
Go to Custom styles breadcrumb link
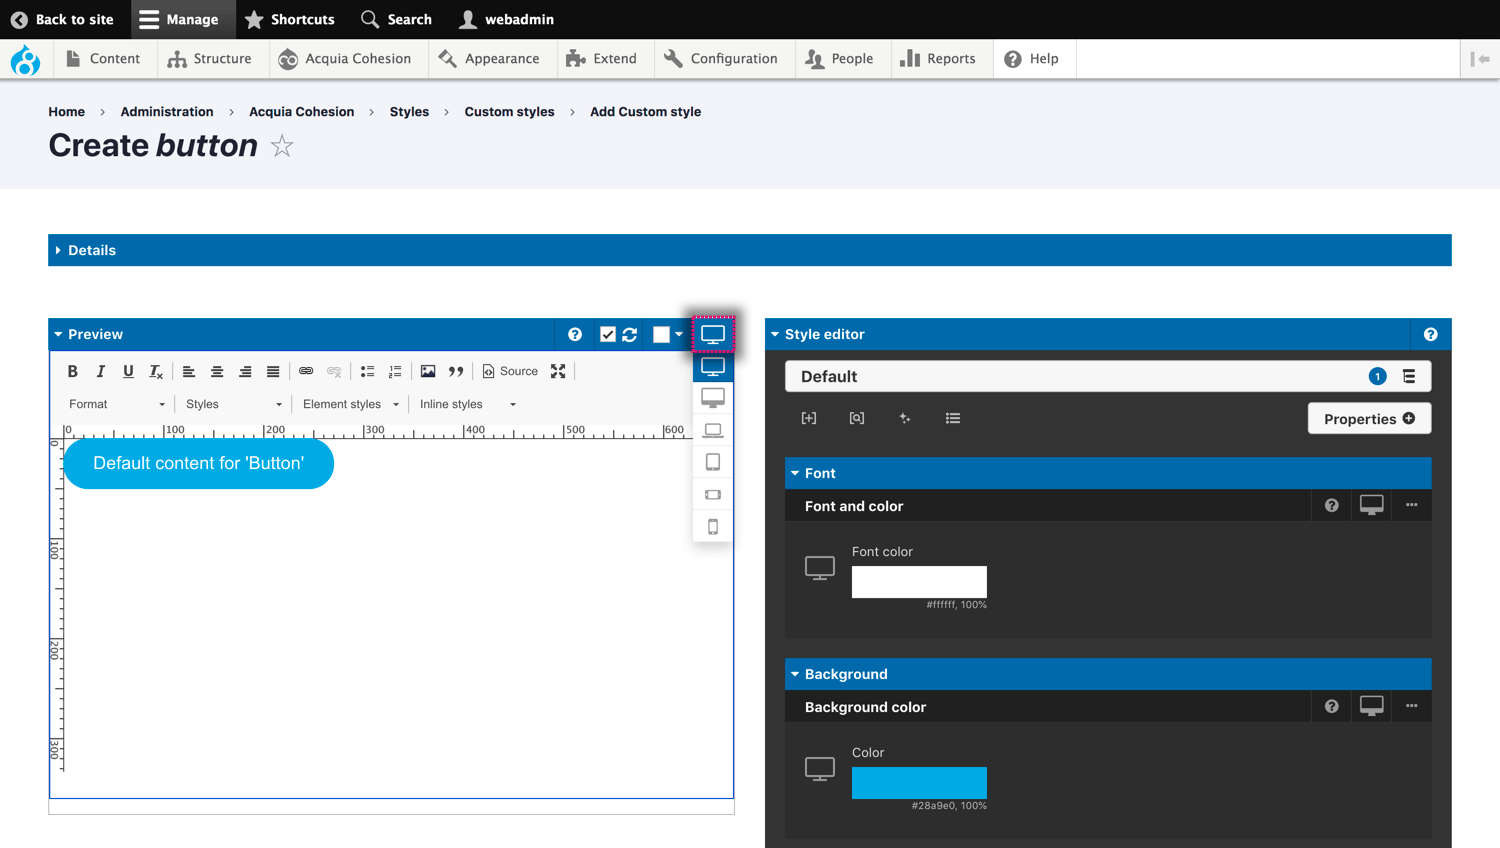pyautogui.click(x=509, y=112)
